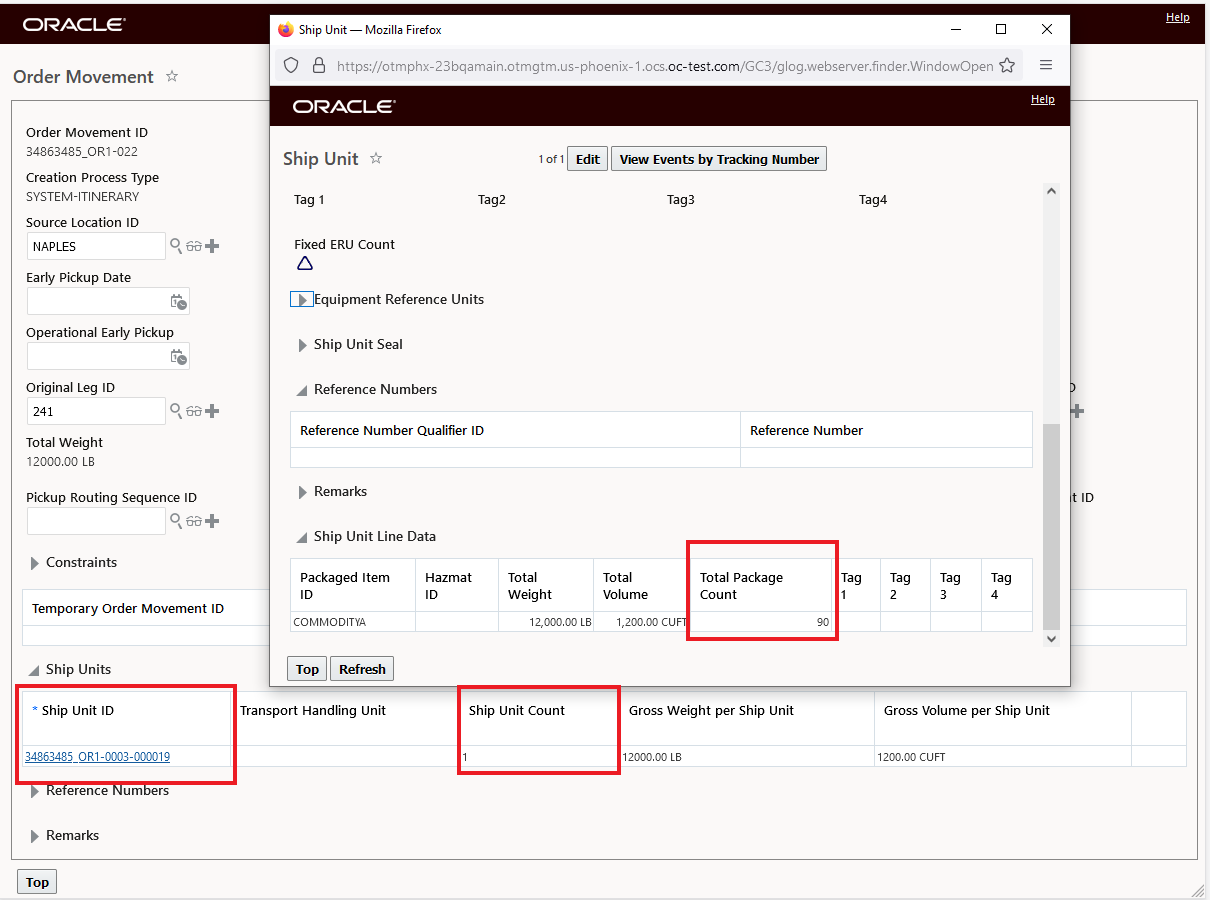Click Help link in Ship Unit popup
This screenshot has width=1210, height=900.
[x=1043, y=99]
